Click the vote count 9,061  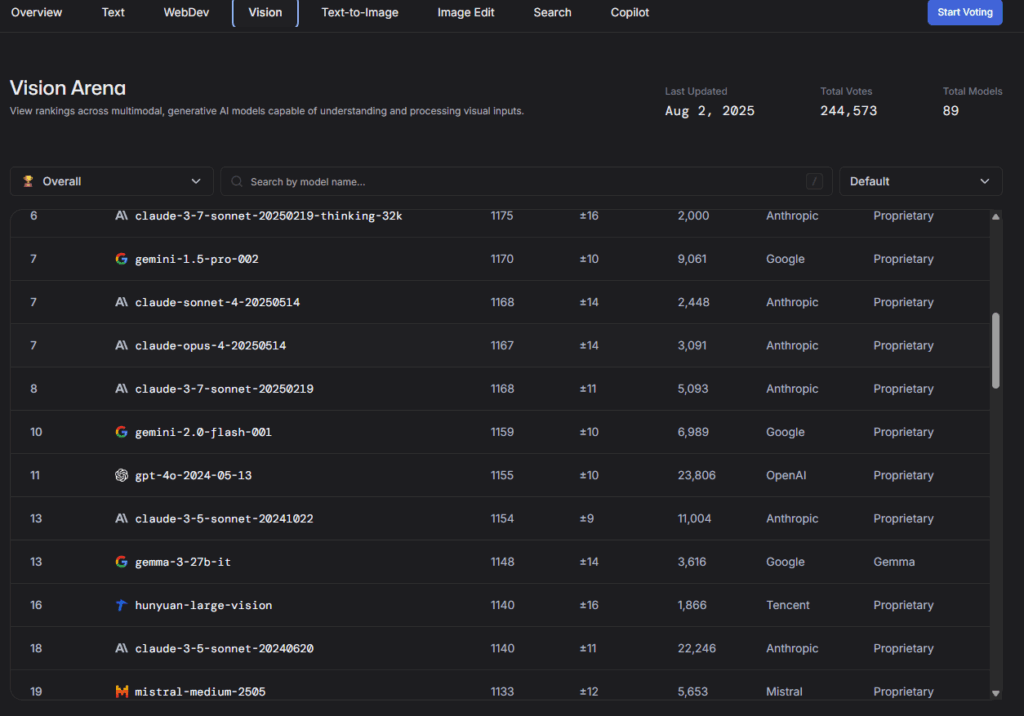pyautogui.click(x=692, y=259)
